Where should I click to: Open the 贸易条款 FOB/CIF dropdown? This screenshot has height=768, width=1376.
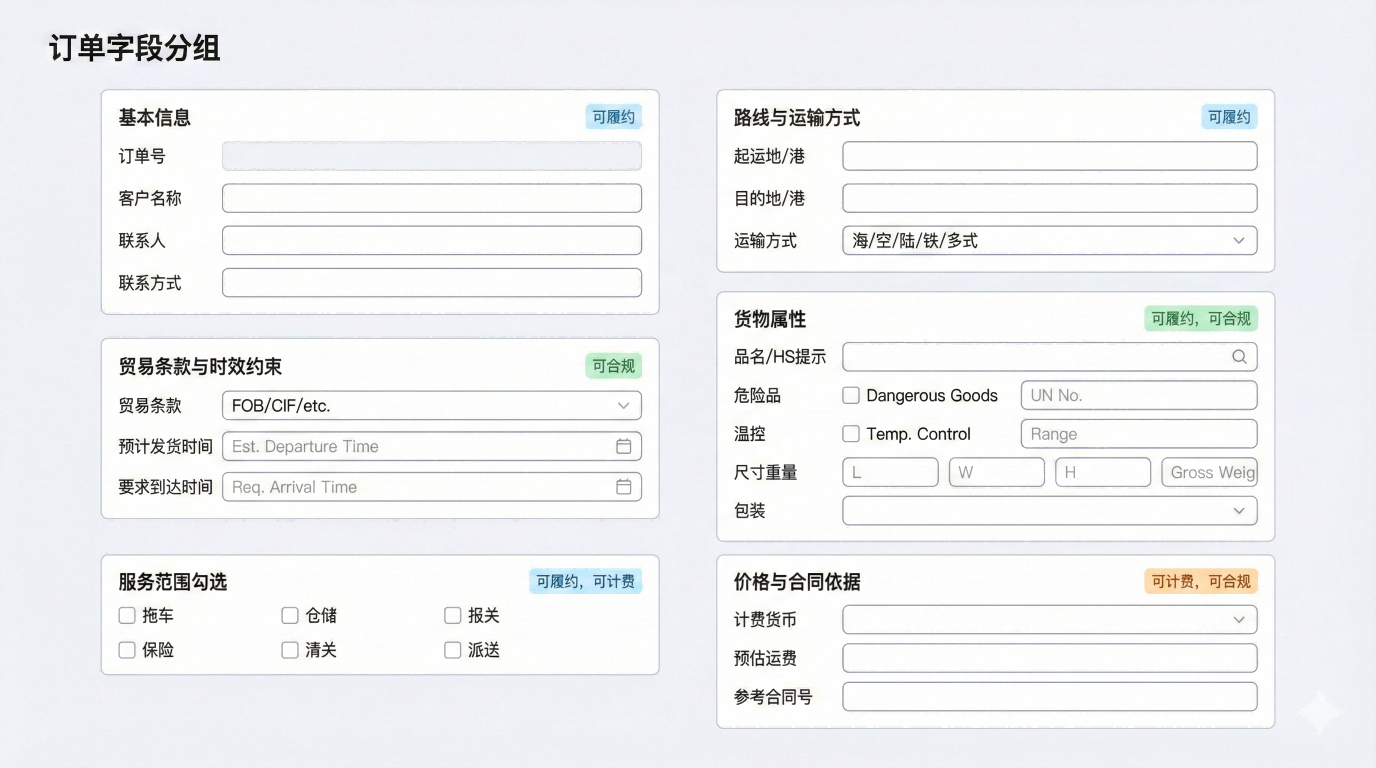[x=431, y=406]
